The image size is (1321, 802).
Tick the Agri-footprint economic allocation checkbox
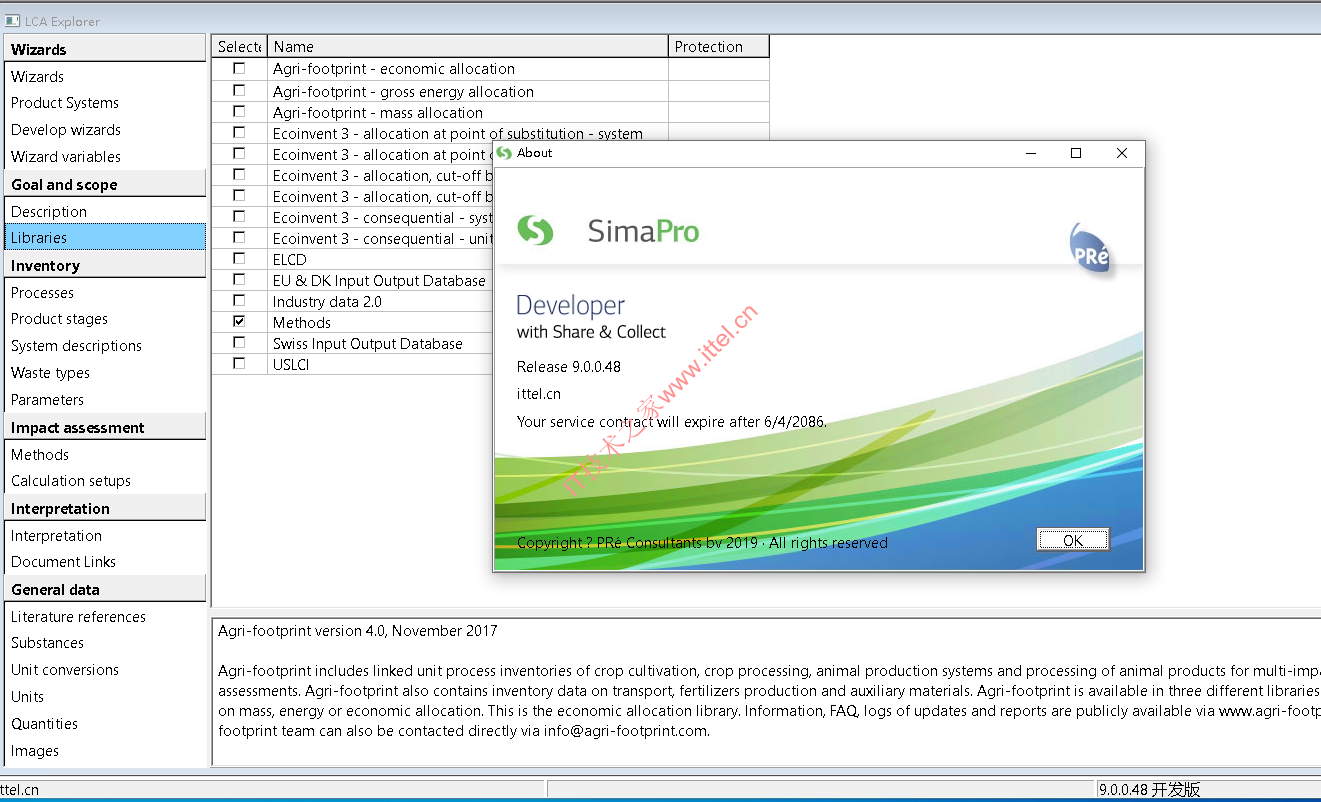click(x=239, y=68)
